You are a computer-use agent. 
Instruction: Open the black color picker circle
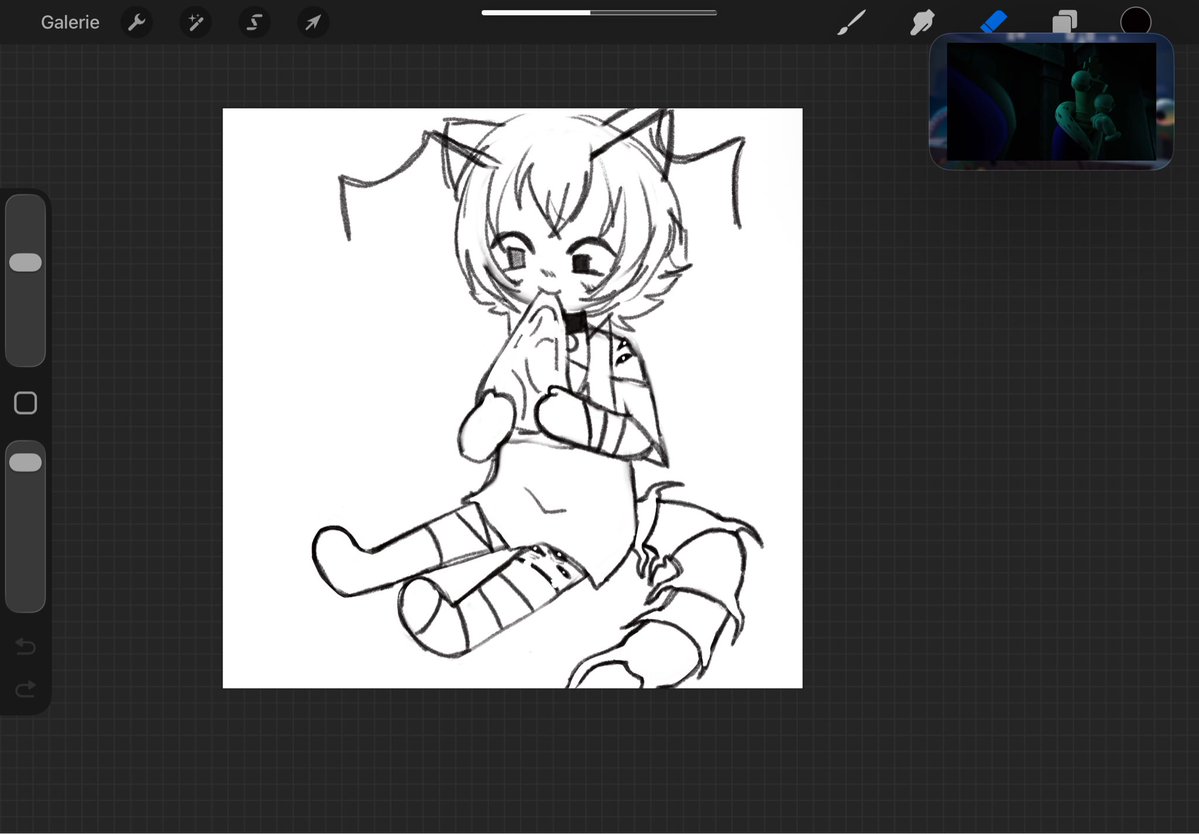(x=1136, y=21)
